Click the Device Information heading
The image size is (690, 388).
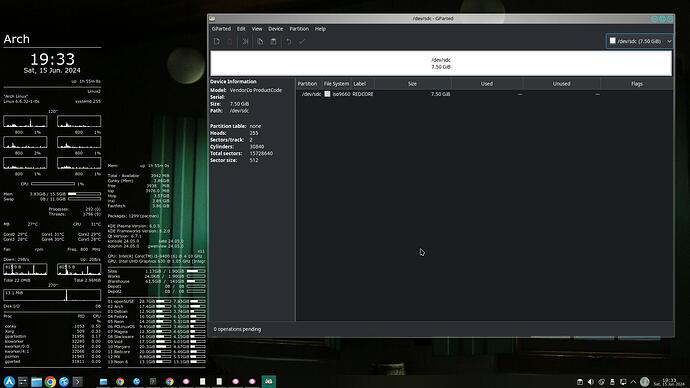(233, 82)
